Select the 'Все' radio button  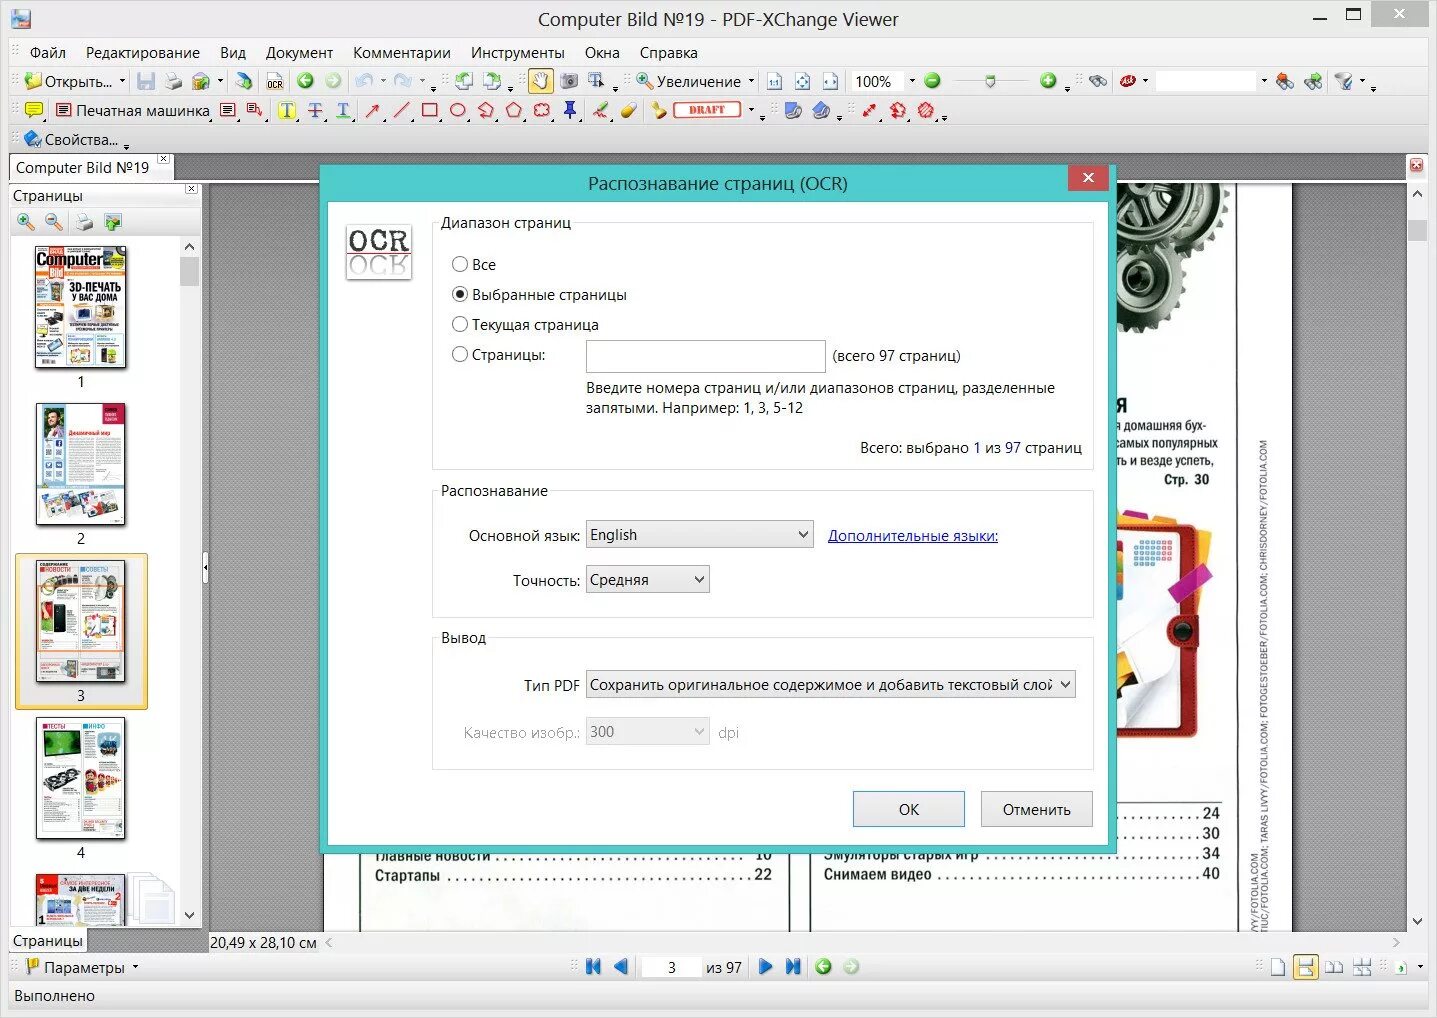pos(460,264)
